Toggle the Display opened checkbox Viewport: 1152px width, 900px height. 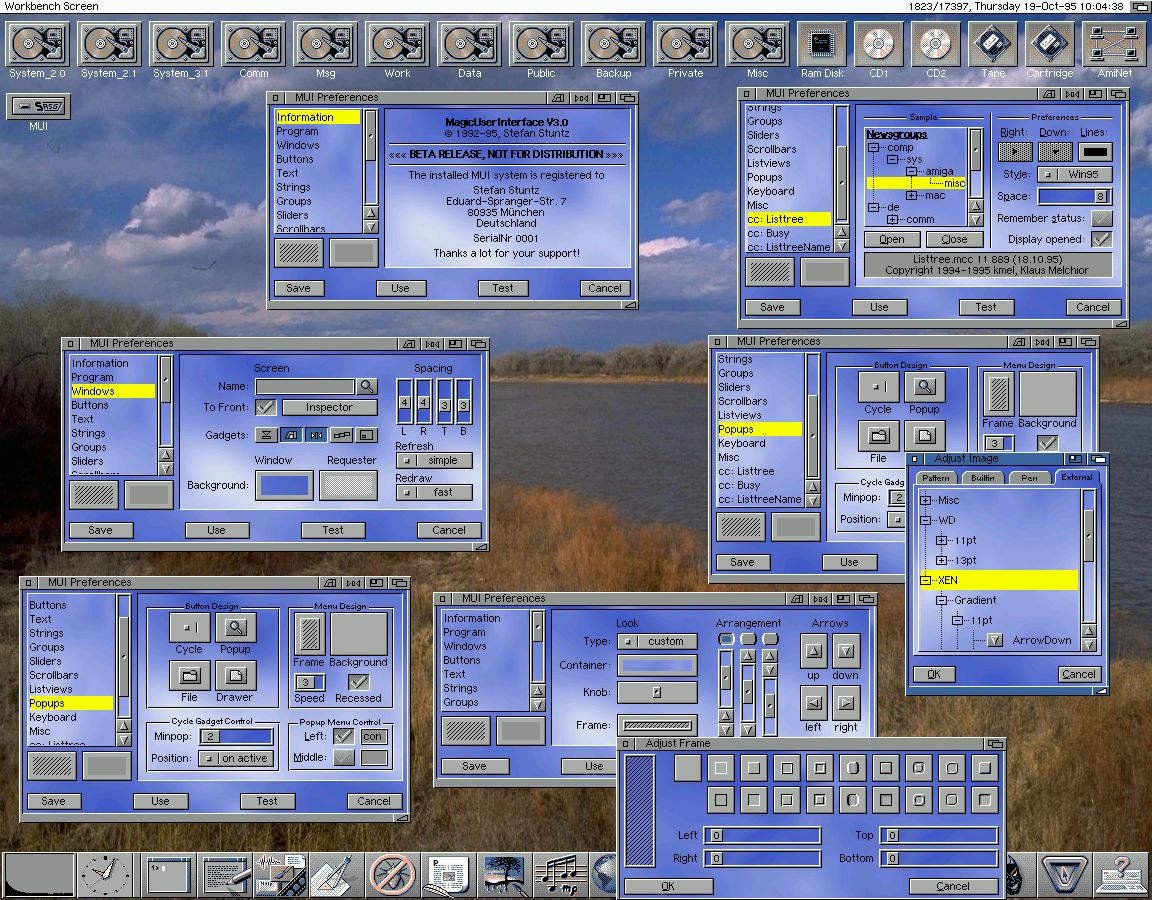(1101, 239)
